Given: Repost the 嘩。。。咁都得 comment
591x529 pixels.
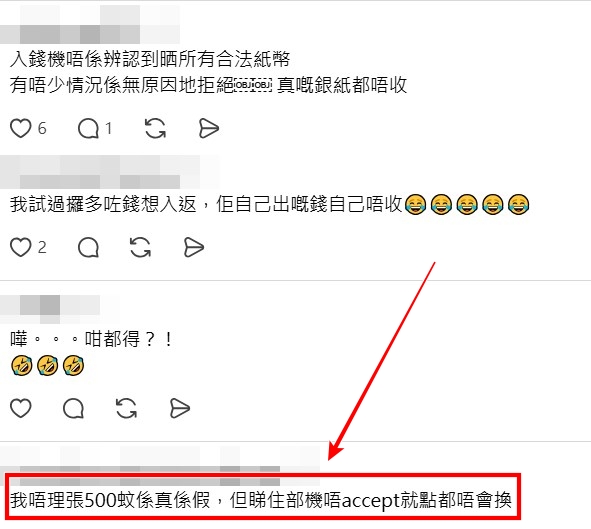Looking at the screenshot, I should click(x=126, y=408).
